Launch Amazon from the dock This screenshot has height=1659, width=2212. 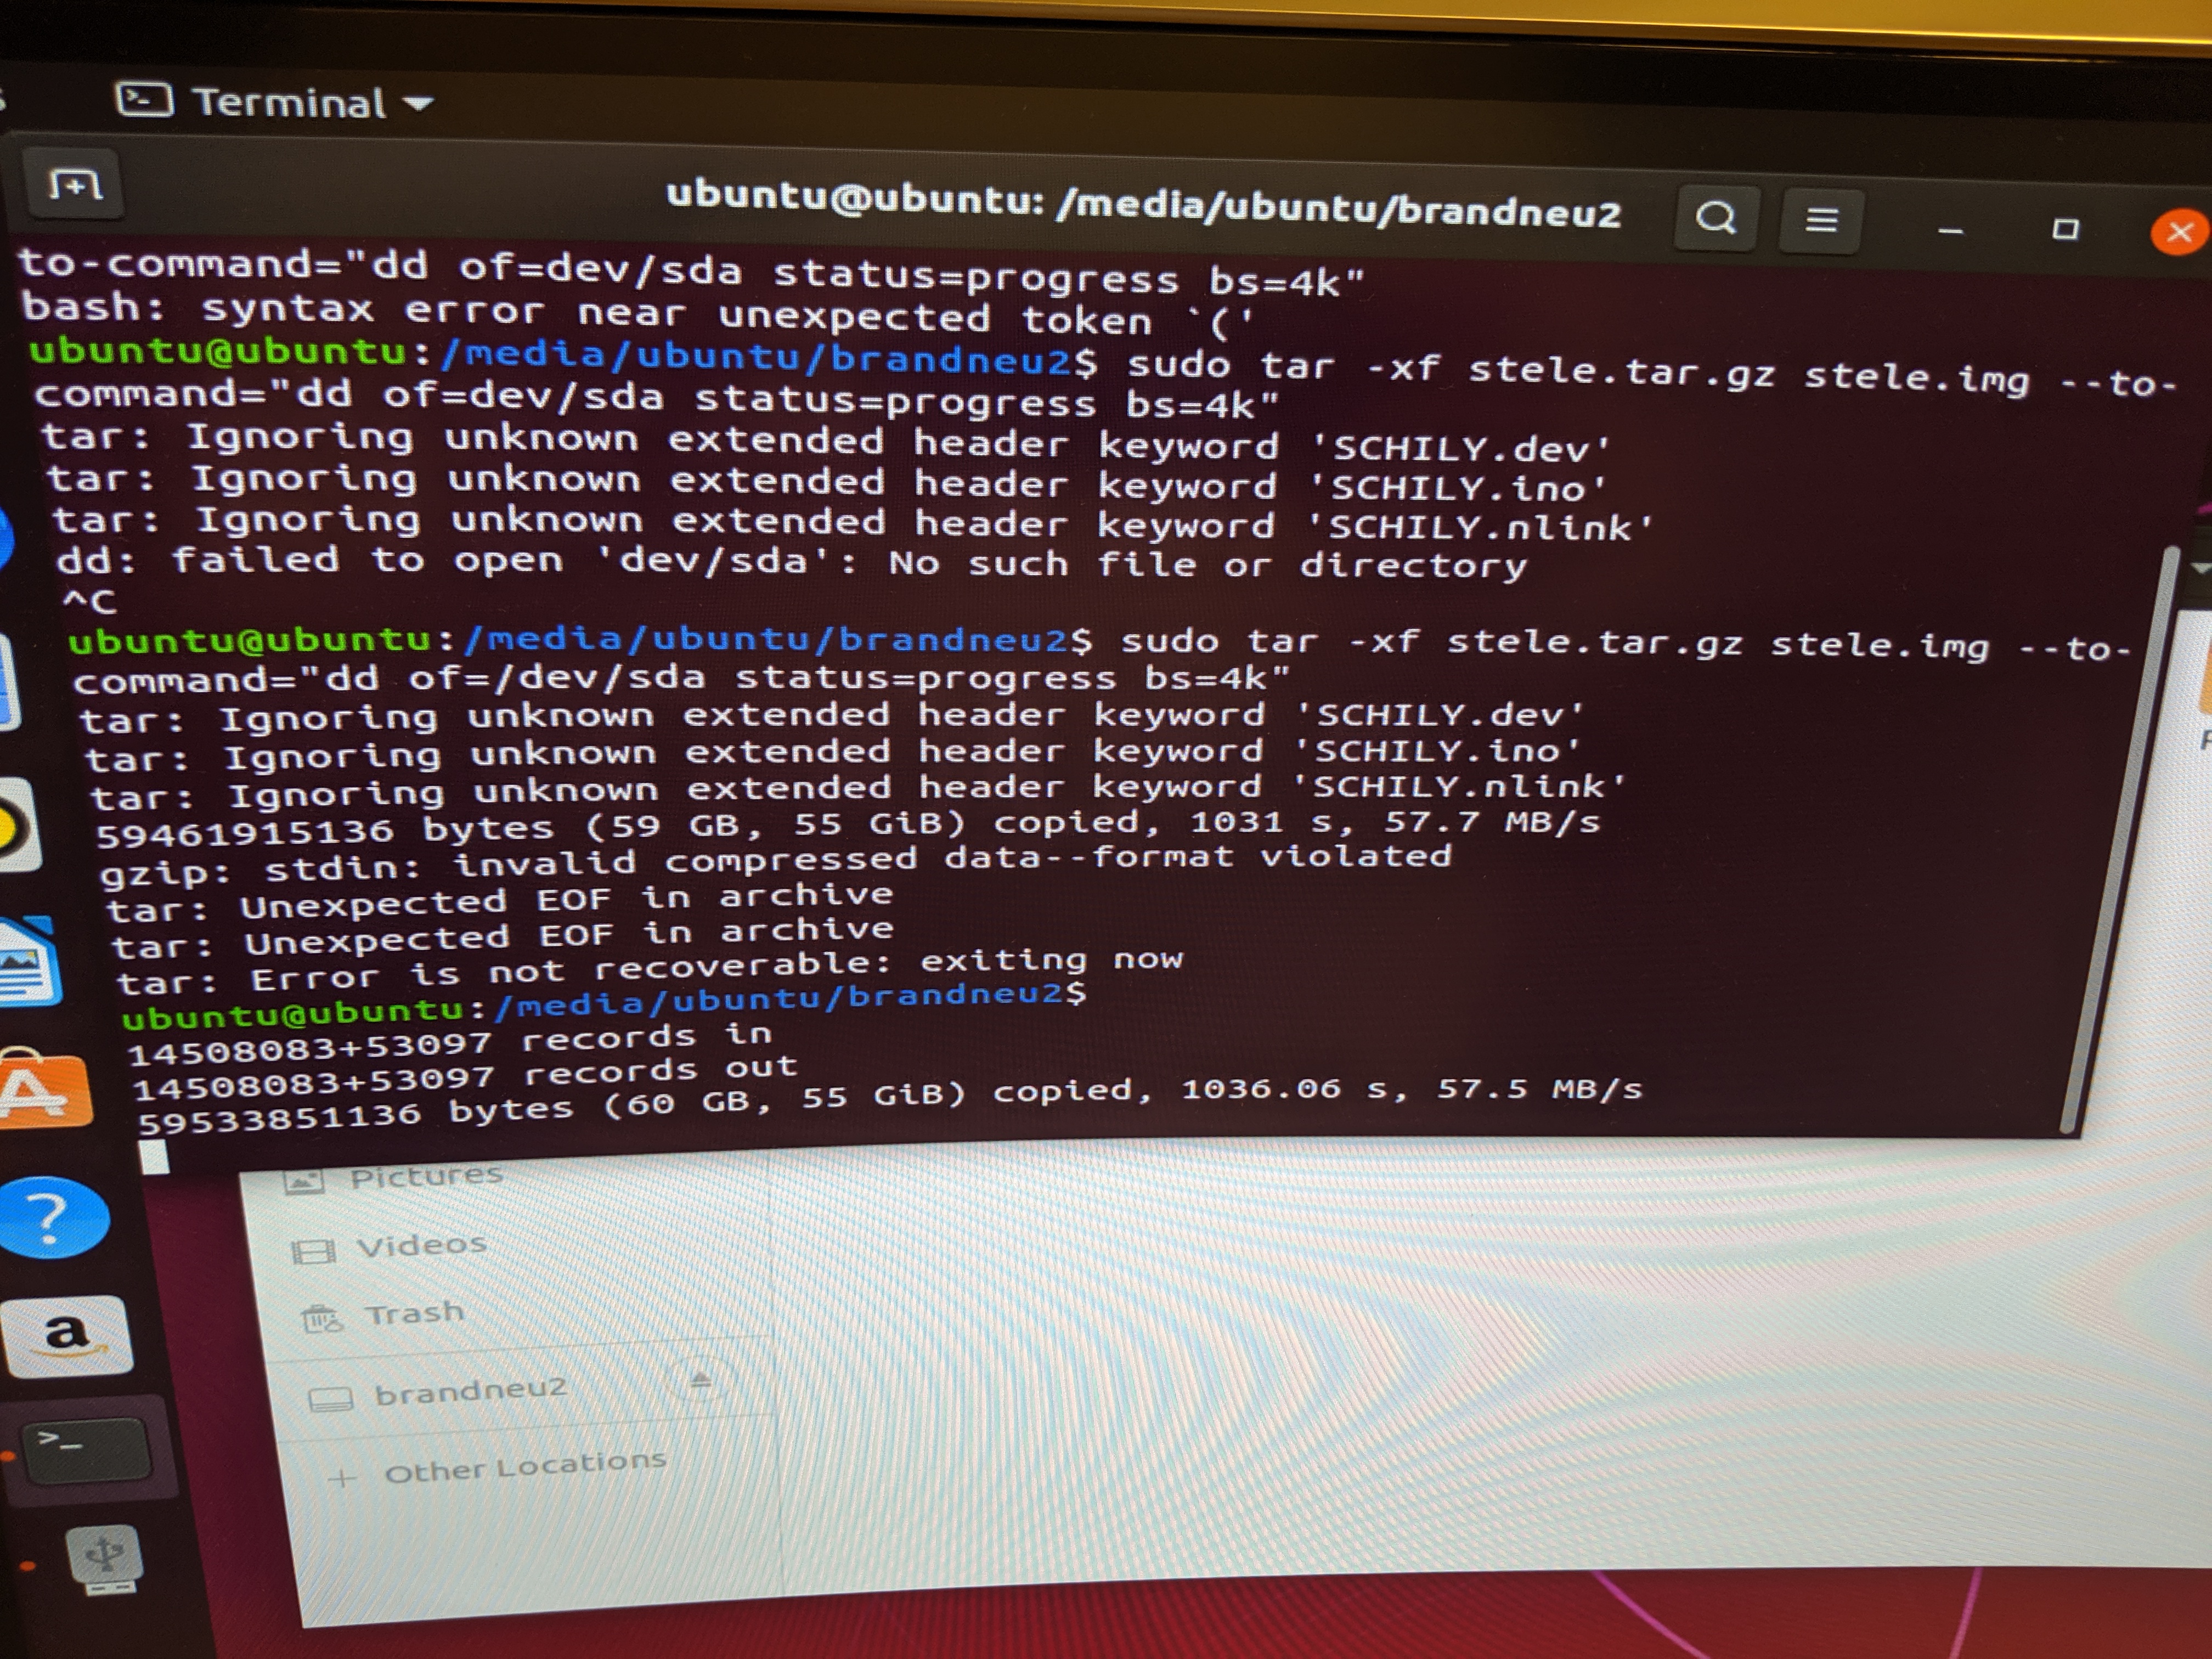point(68,1336)
